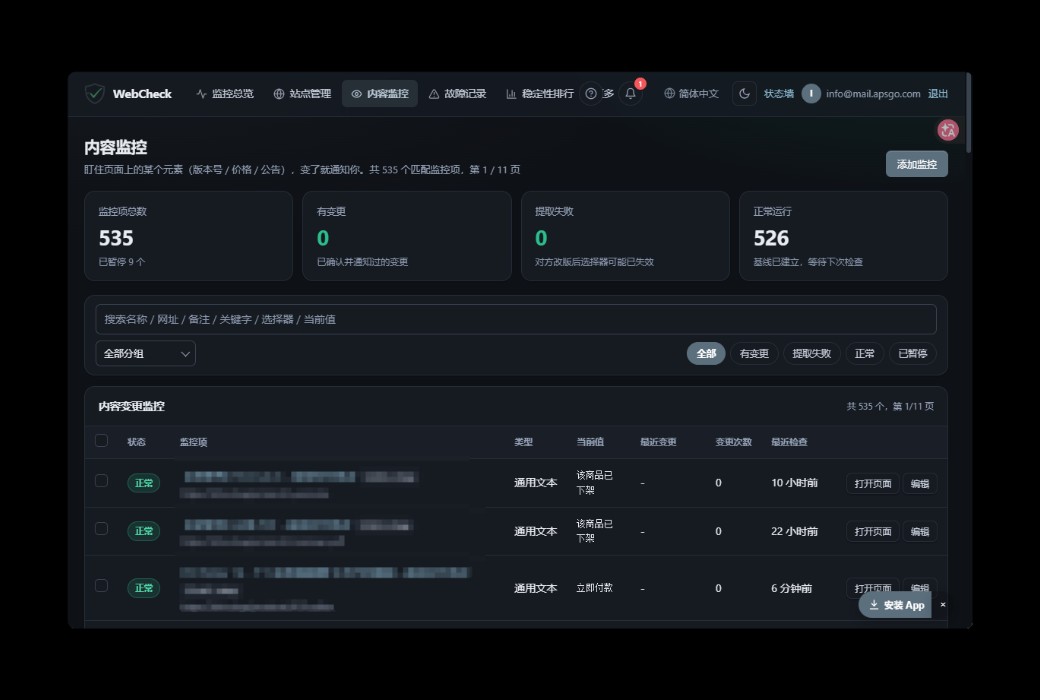The height and width of the screenshot is (700, 1040).
Task: Toggle dark mode moon icon
Action: point(744,94)
